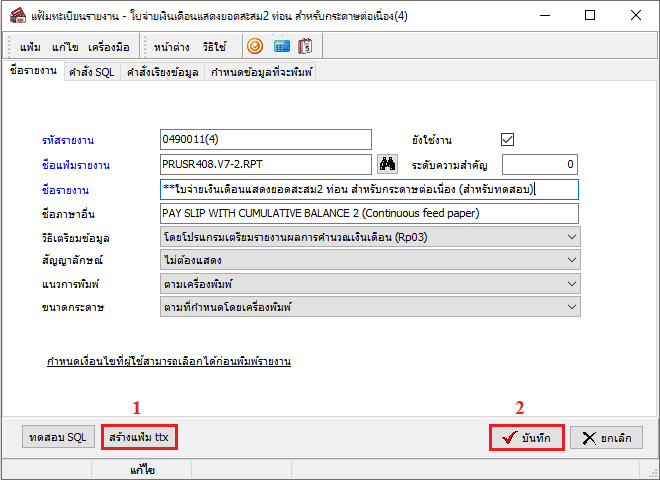
Task: Click the ยกเลิก cancel button
Action: (606, 438)
